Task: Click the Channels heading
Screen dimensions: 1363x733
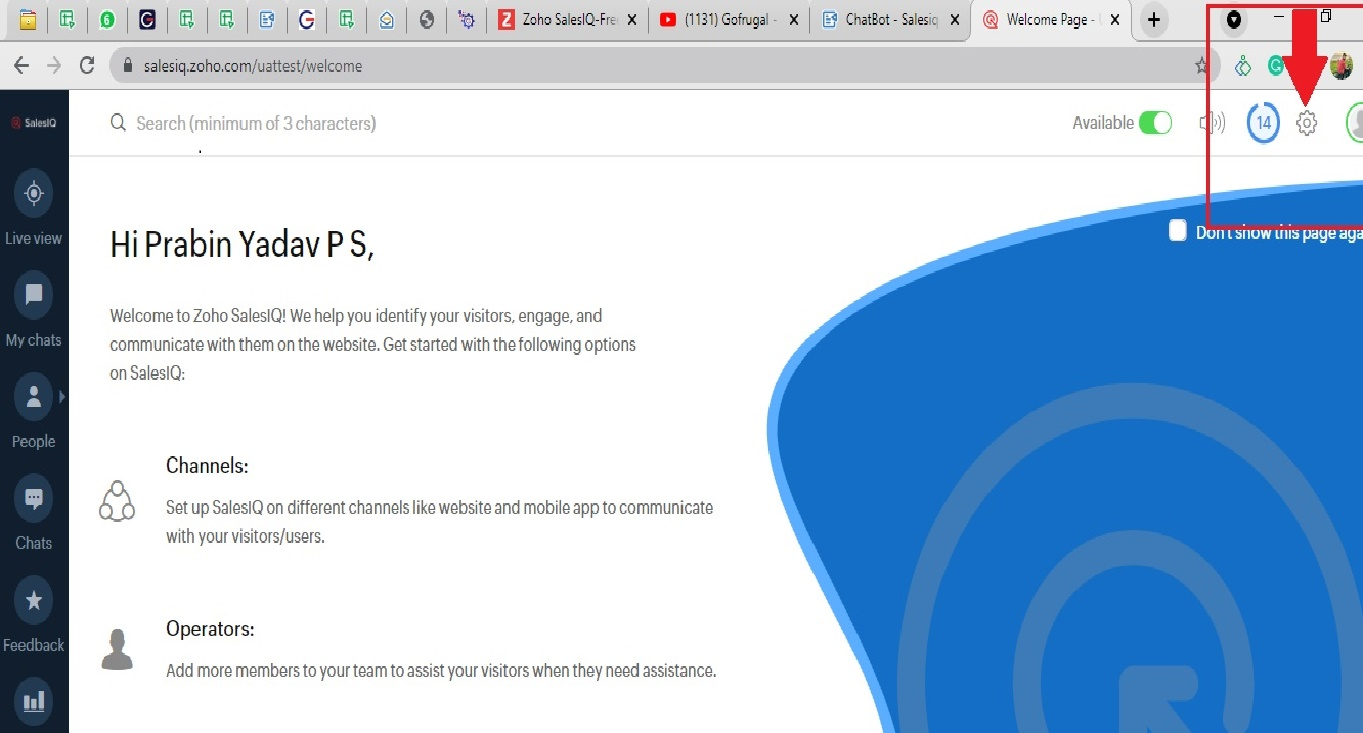Action: click(x=207, y=466)
